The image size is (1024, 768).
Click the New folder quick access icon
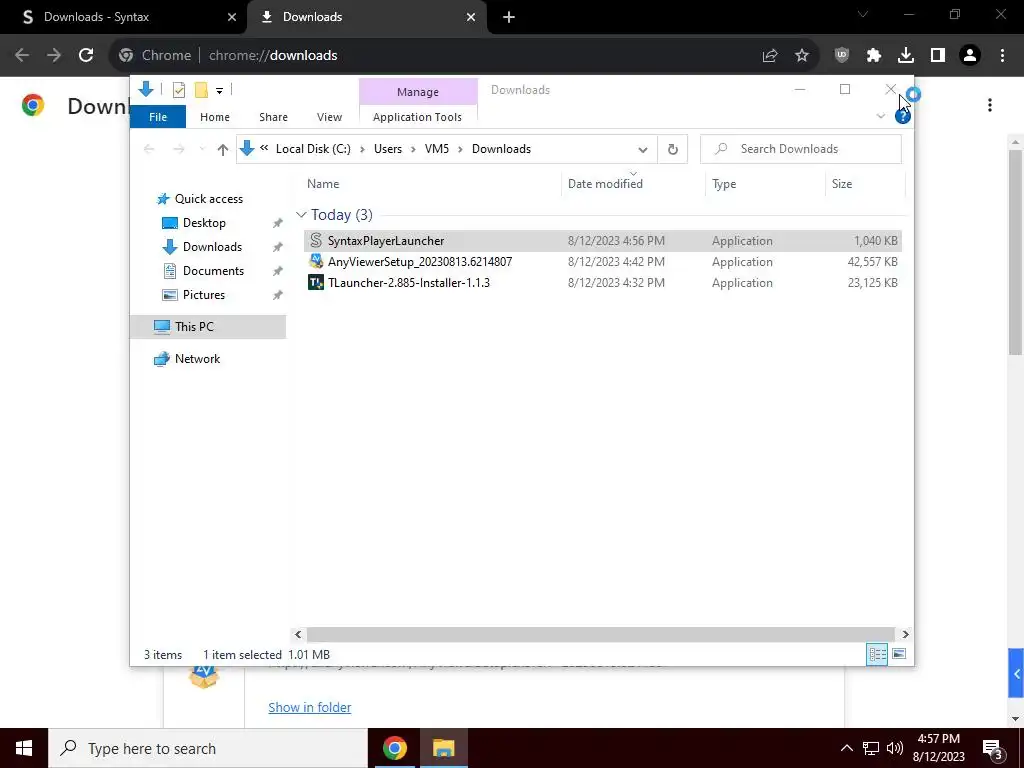tap(201, 90)
